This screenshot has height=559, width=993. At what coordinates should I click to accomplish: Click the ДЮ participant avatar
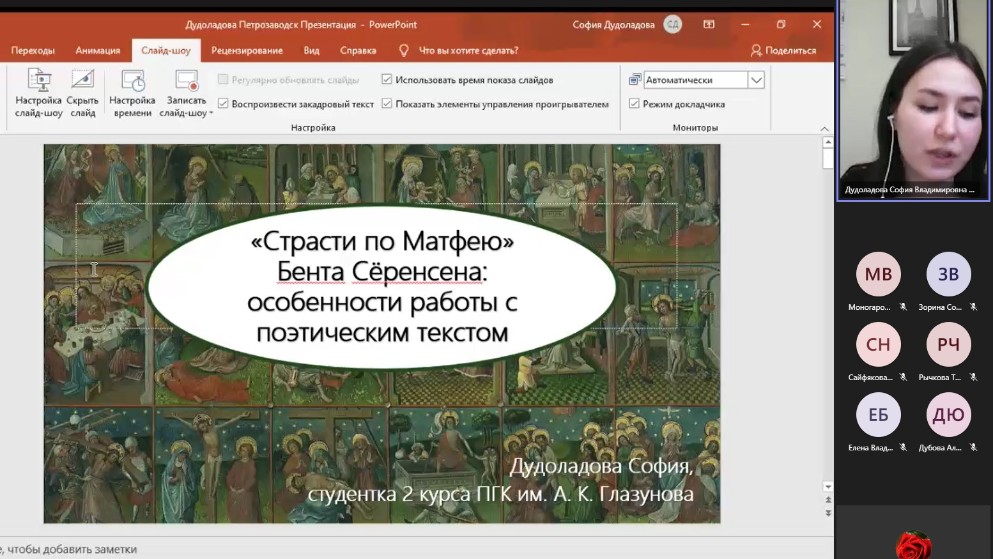pos(948,415)
